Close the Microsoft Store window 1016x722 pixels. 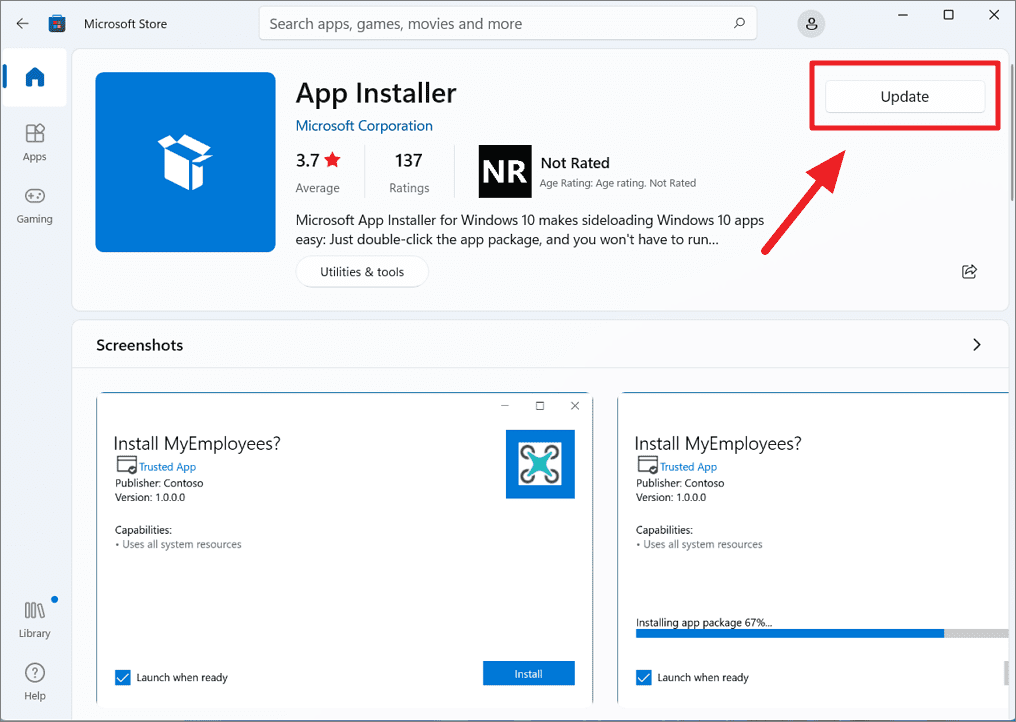[x=994, y=15]
